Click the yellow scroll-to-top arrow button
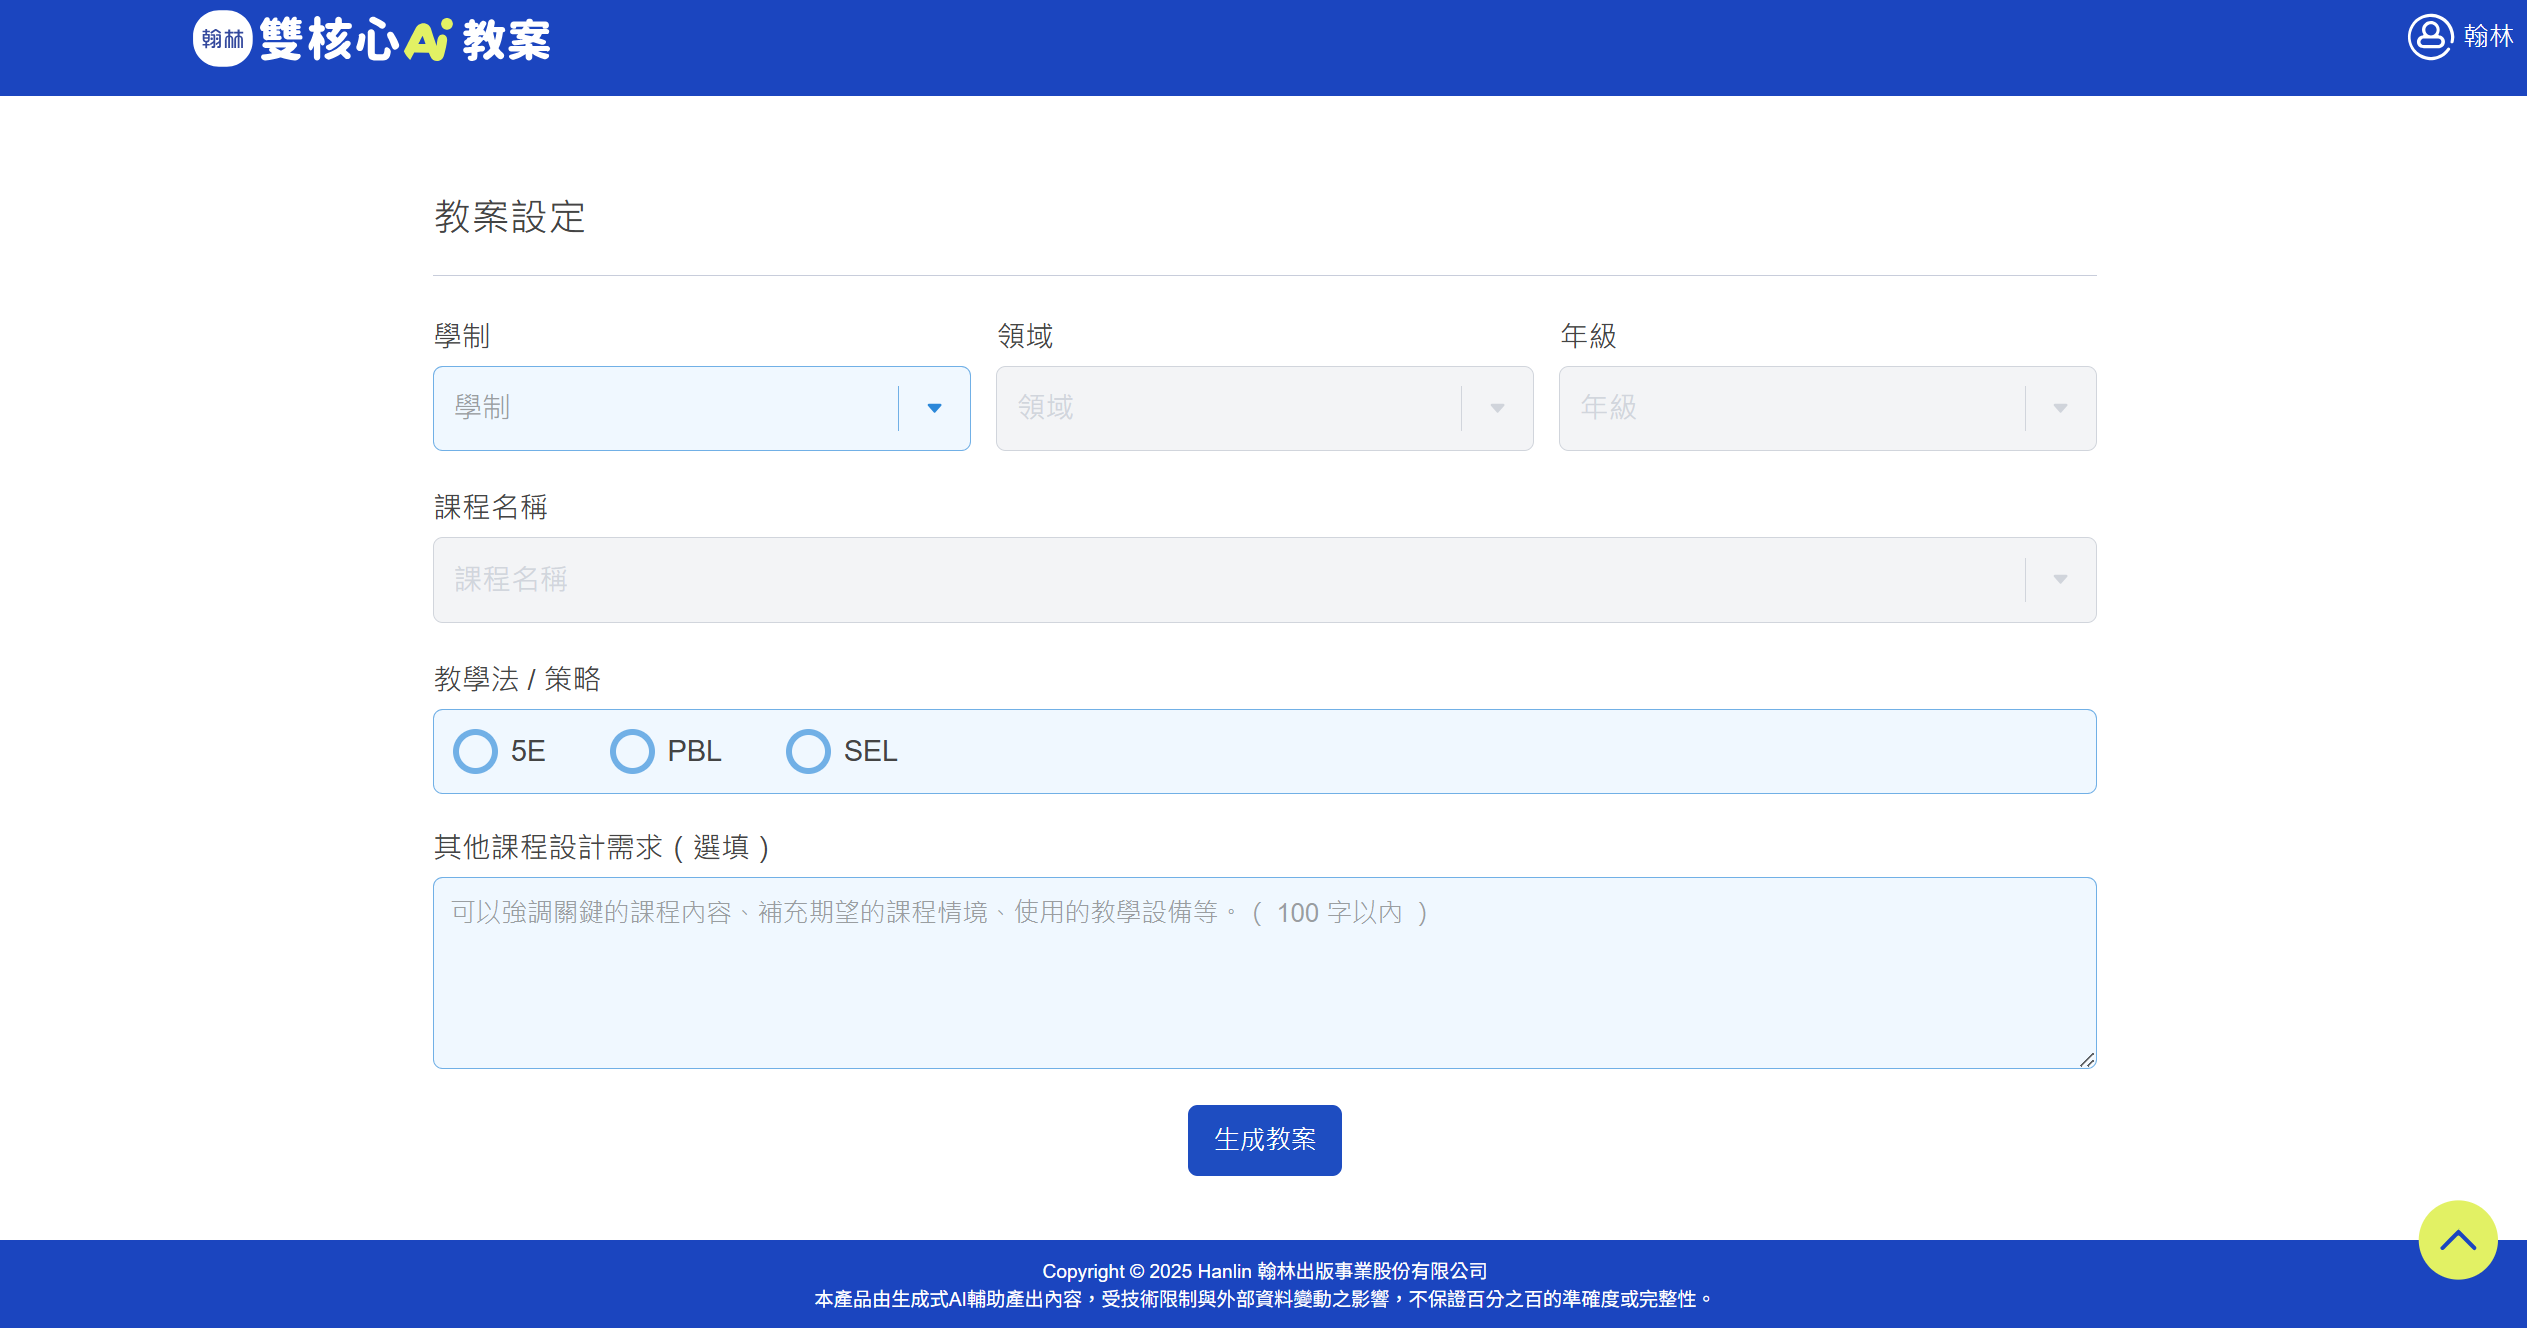2527x1328 pixels. pos(2457,1240)
